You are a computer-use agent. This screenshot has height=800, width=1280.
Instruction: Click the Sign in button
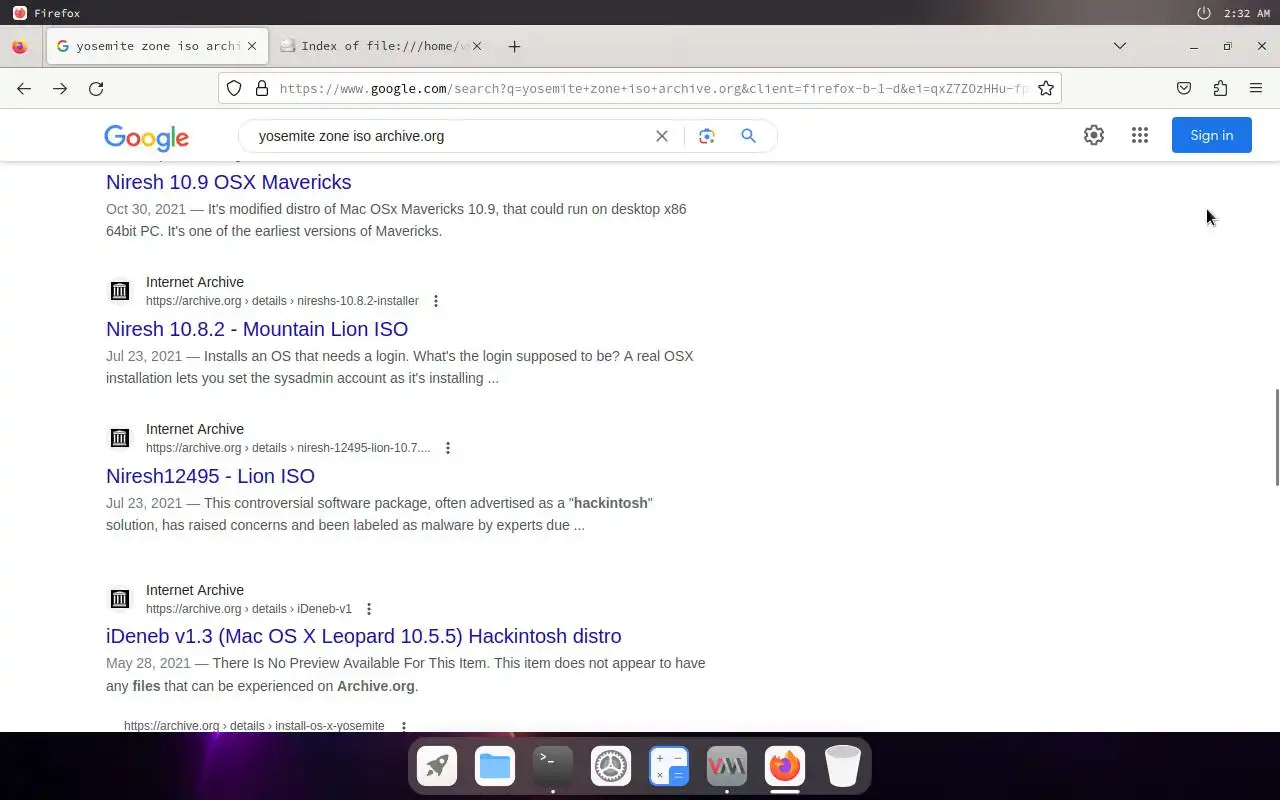[1211, 135]
